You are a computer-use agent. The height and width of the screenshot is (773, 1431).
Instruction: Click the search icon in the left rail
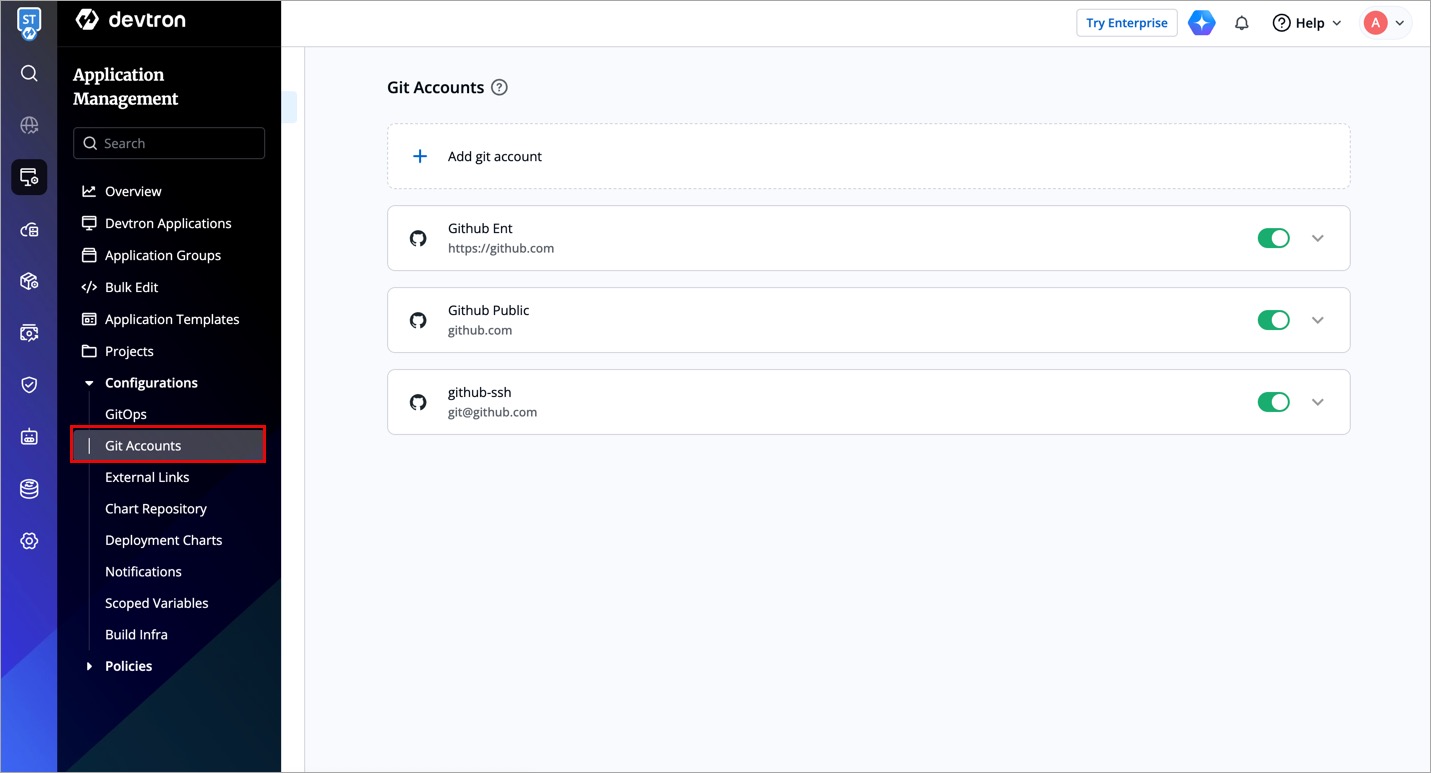(x=29, y=73)
